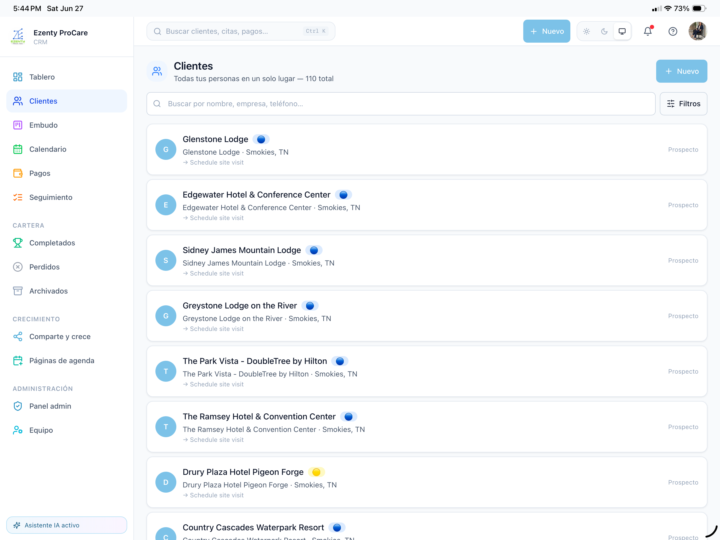This screenshot has height=540, width=720.
Task: Click Schedule site visit under Glenstone Lodge
Action: point(213,163)
